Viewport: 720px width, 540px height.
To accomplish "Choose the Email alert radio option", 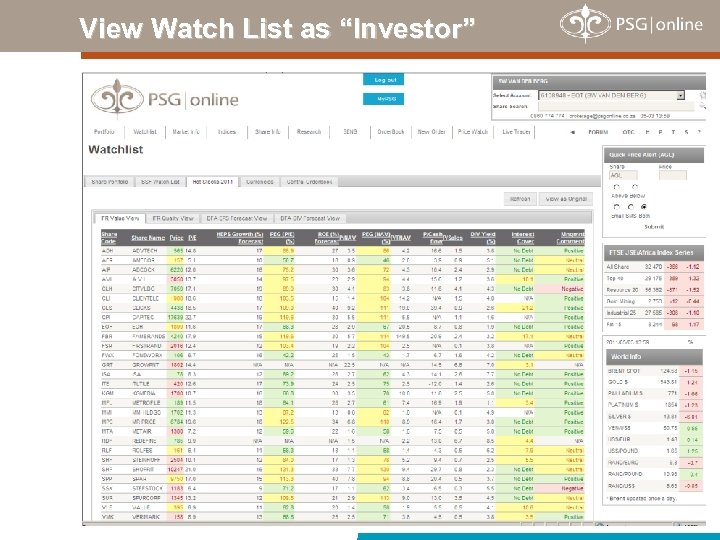I will (x=616, y=207).
